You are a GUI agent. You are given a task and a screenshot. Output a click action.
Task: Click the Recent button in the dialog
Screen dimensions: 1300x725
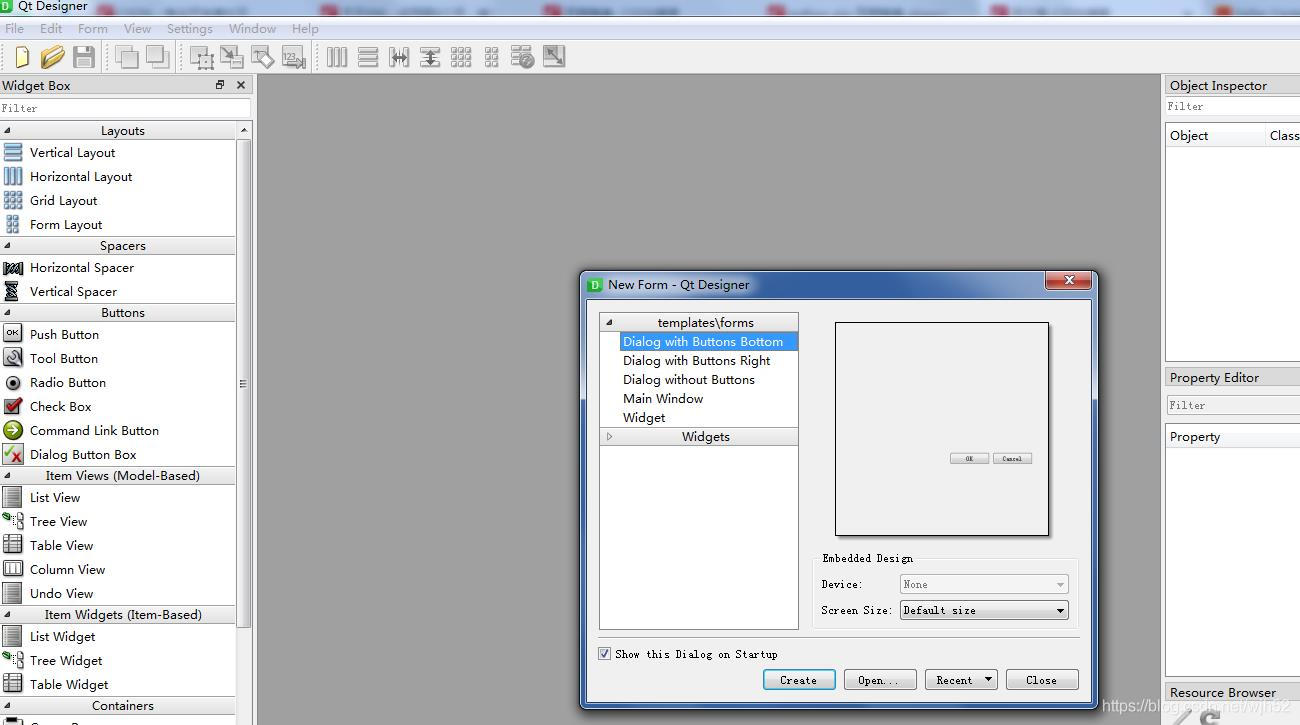pyautogui.click(x=959, y=679)
